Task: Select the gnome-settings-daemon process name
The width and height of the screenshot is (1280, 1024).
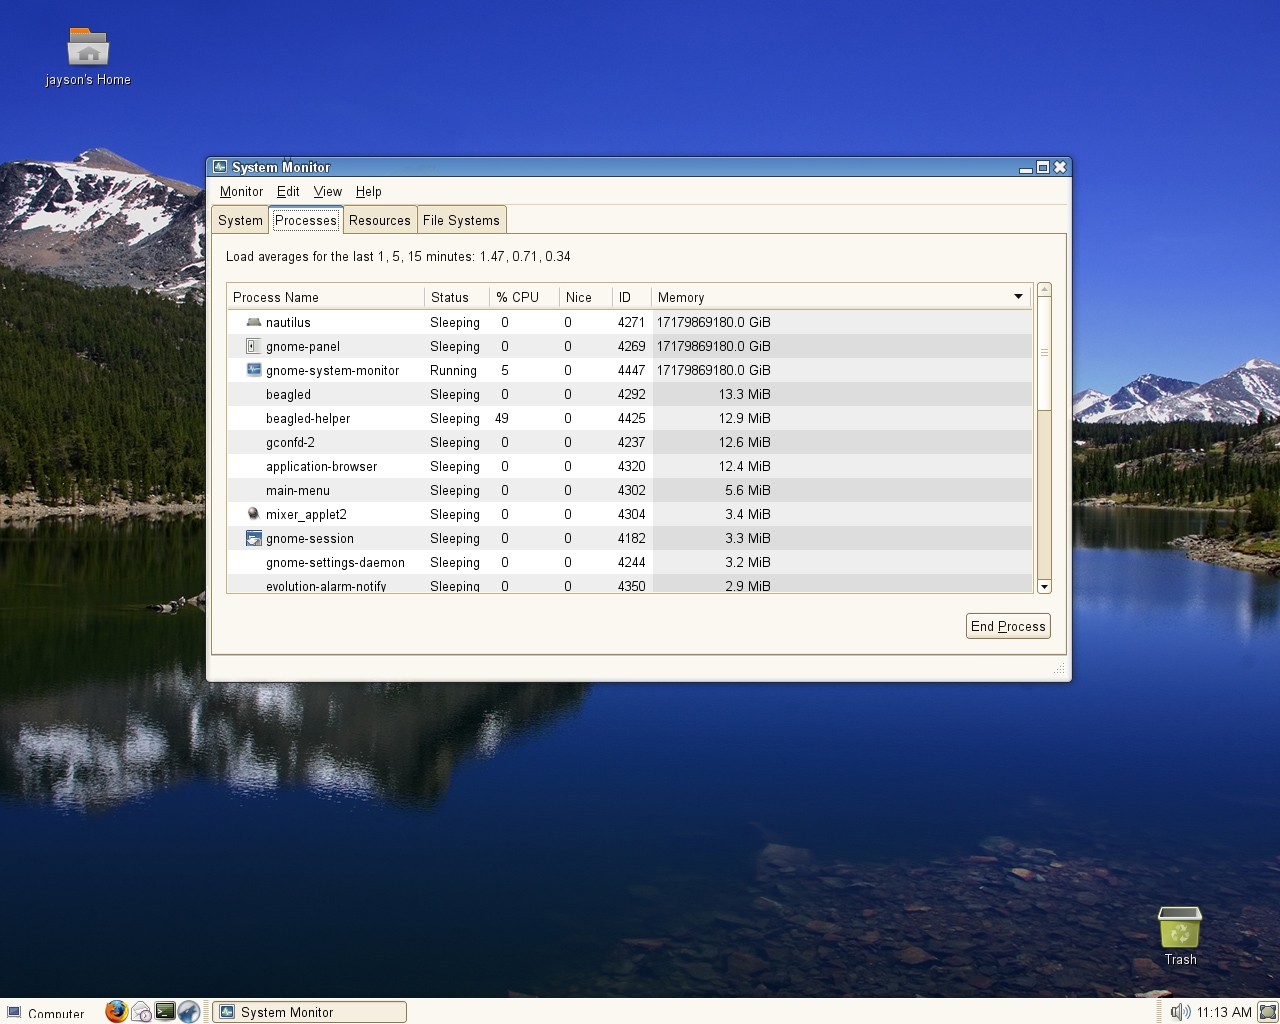Action: [335, 562]
